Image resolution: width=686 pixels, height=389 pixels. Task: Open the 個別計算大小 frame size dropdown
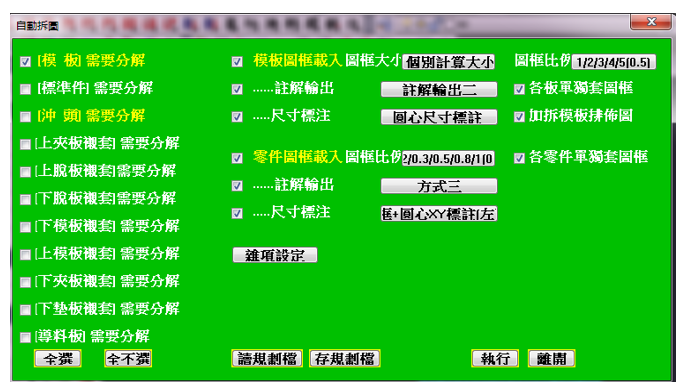[448, 62]
